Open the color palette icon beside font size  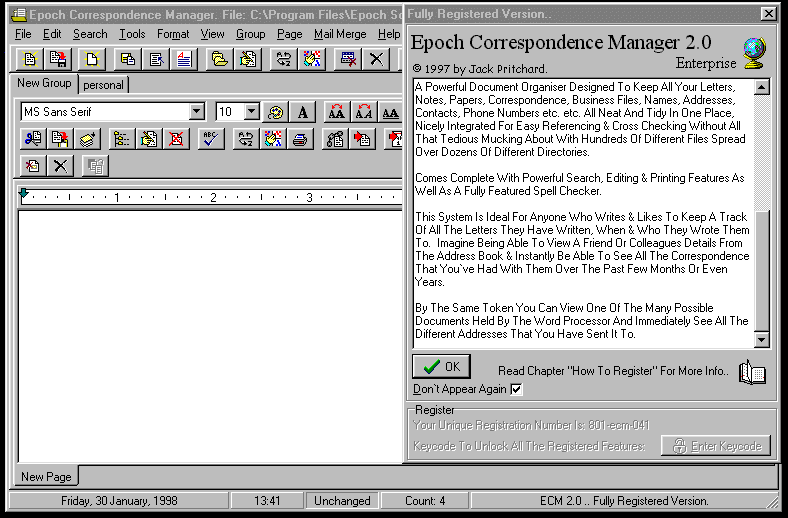tap(275, 112)
